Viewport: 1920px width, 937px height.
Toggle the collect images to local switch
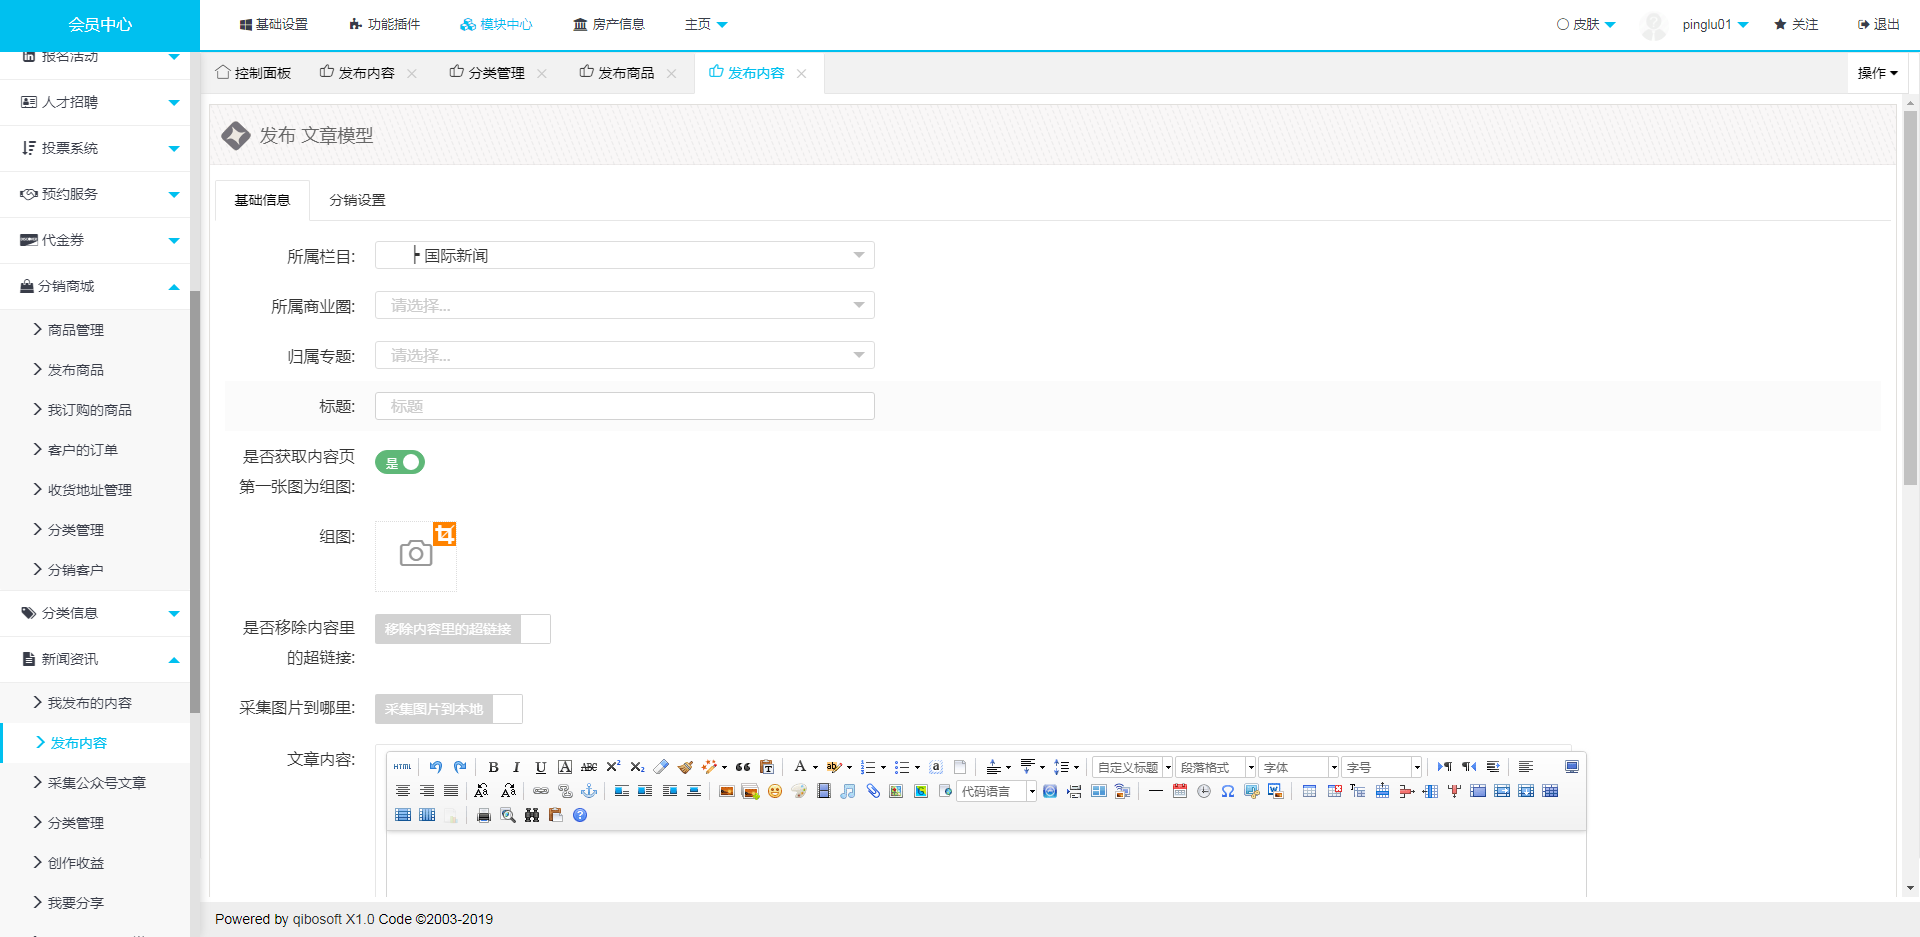pos(448,709)
